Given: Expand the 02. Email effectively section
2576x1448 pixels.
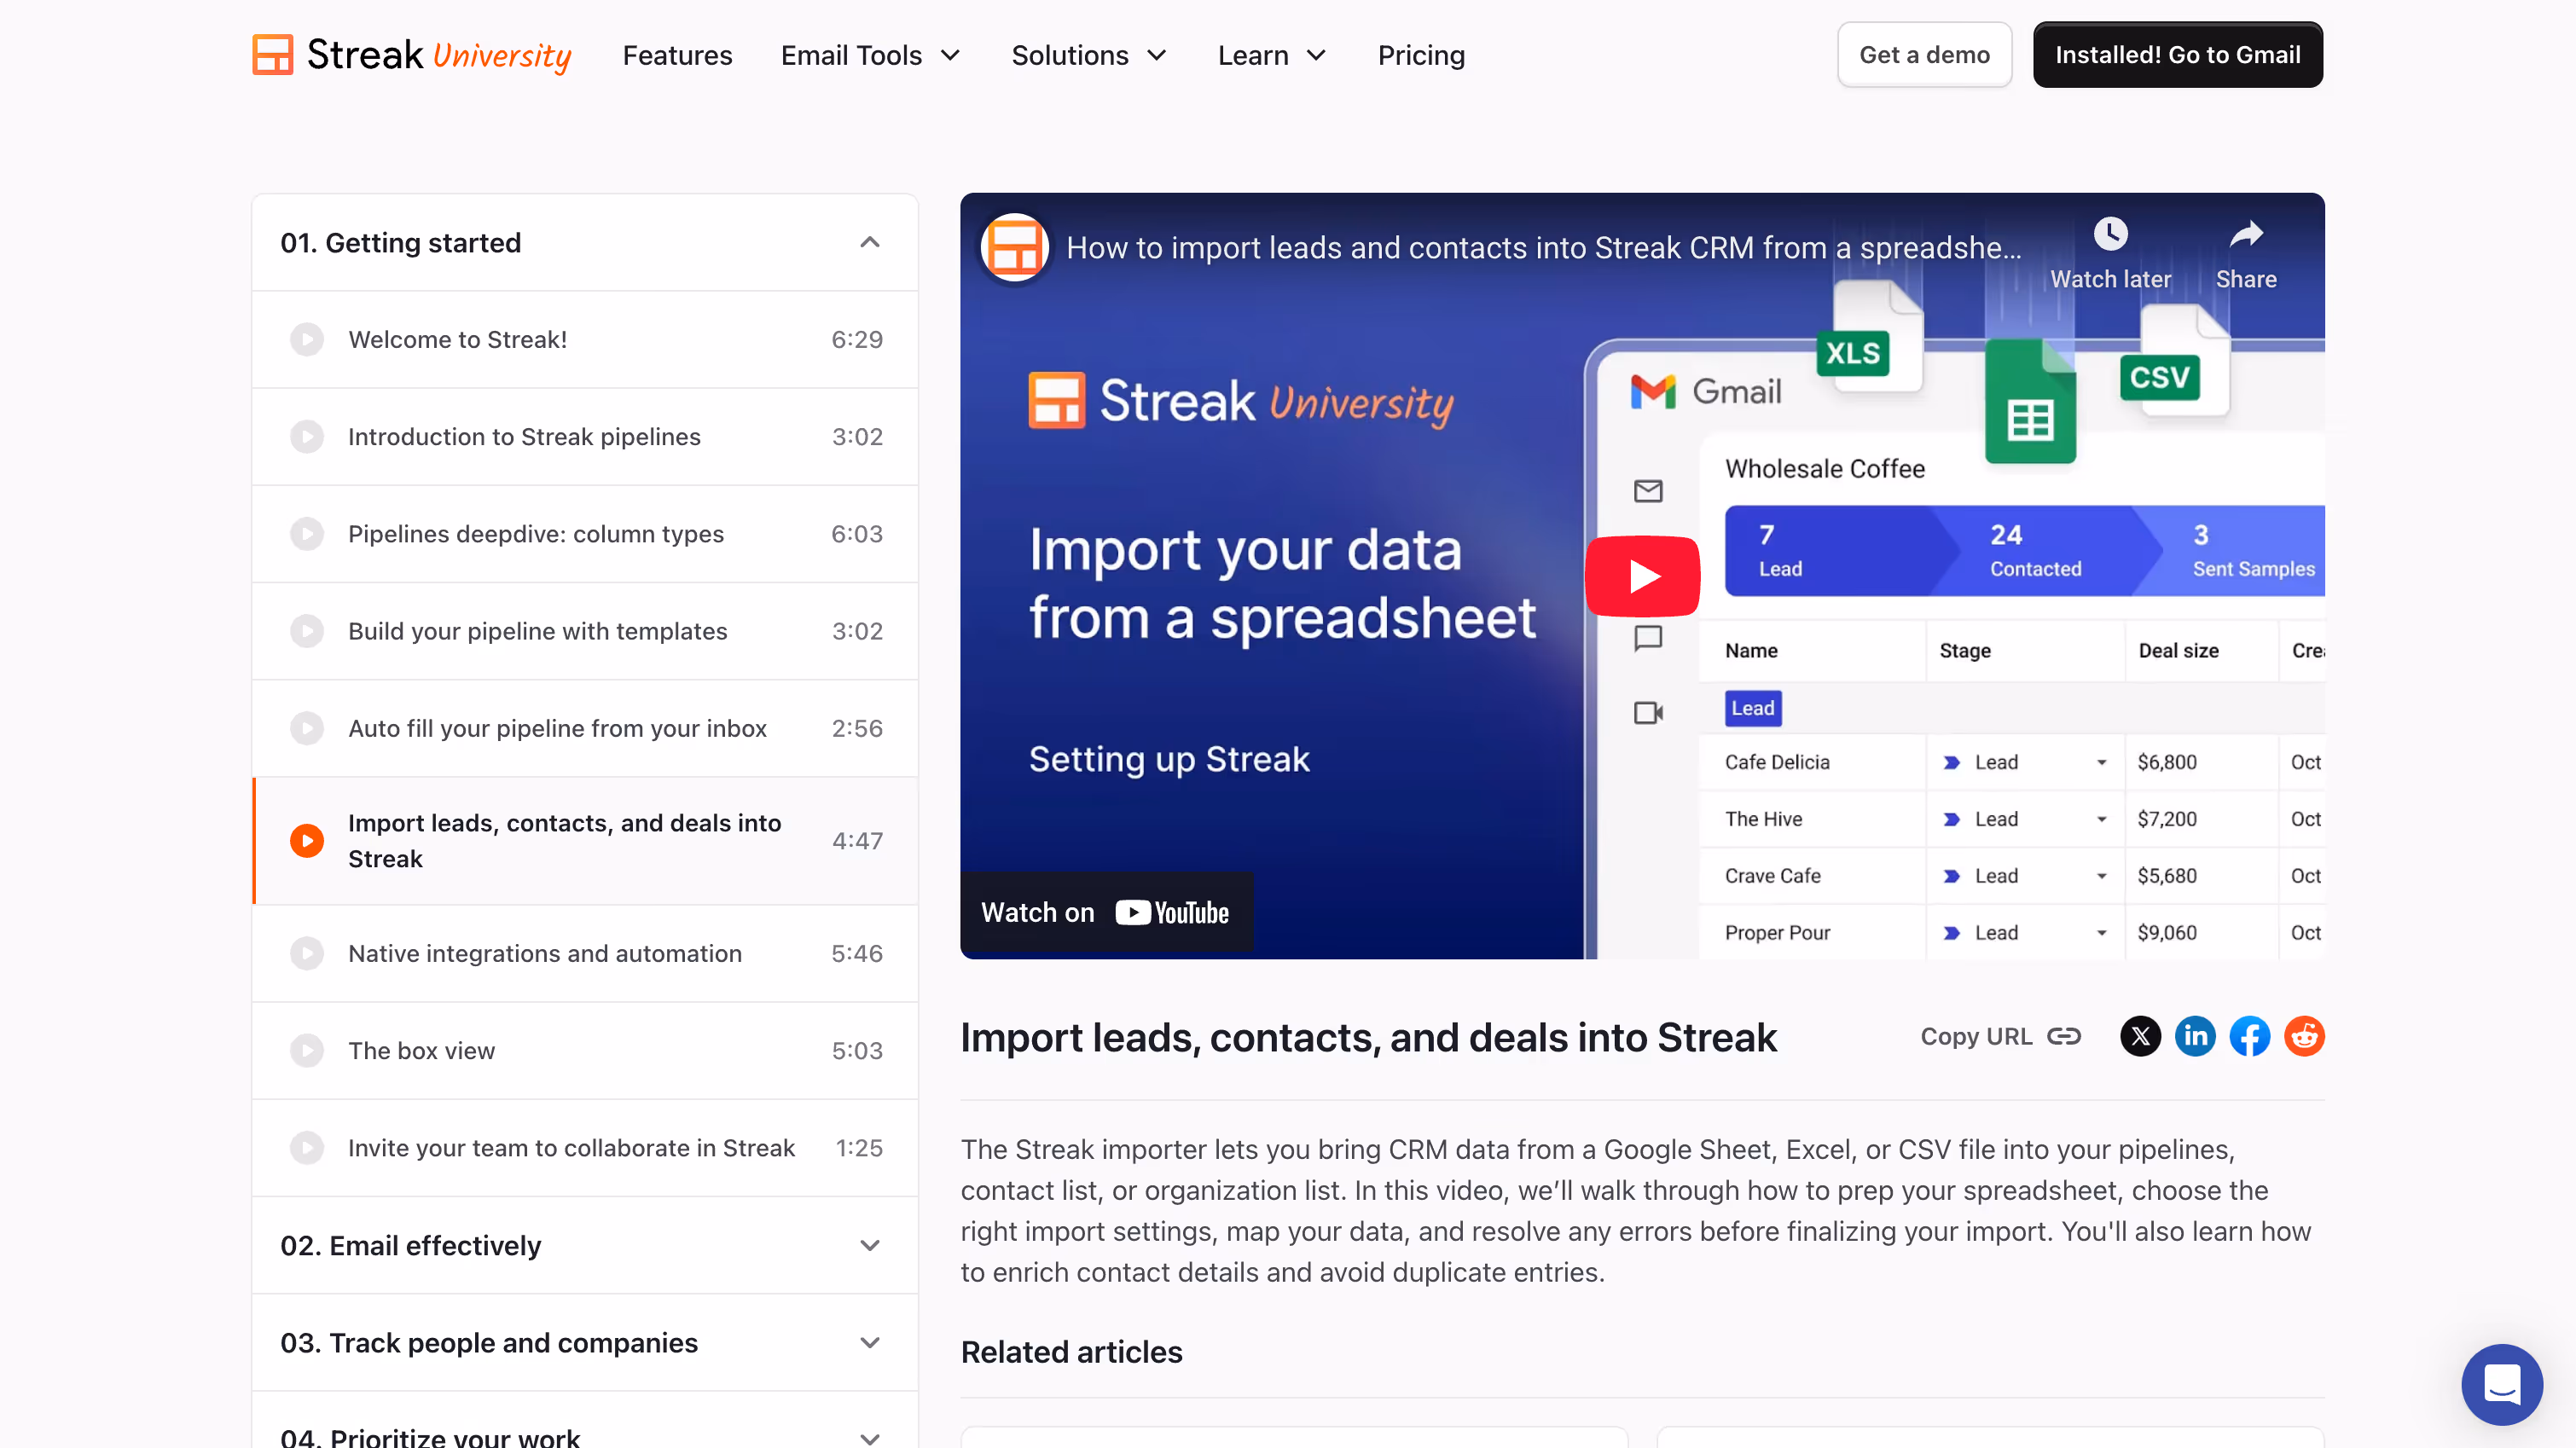Looking at the screenshot, I should (585, 1245).
